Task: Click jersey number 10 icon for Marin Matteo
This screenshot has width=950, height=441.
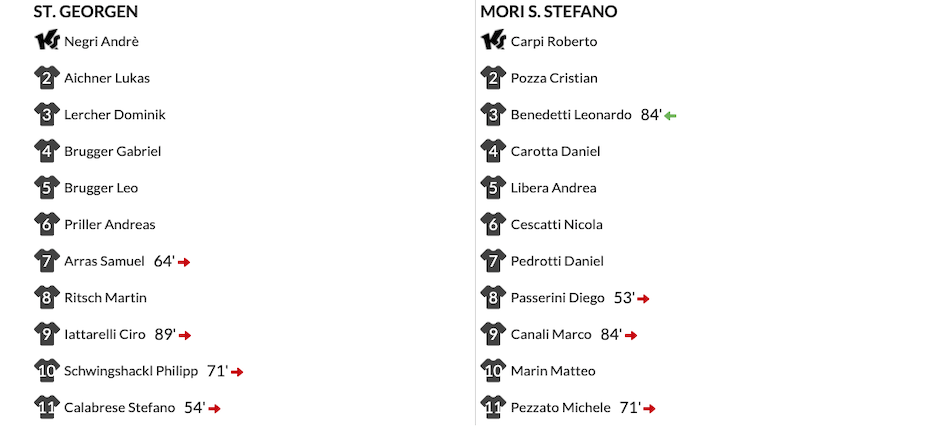Action: point(493,371)
